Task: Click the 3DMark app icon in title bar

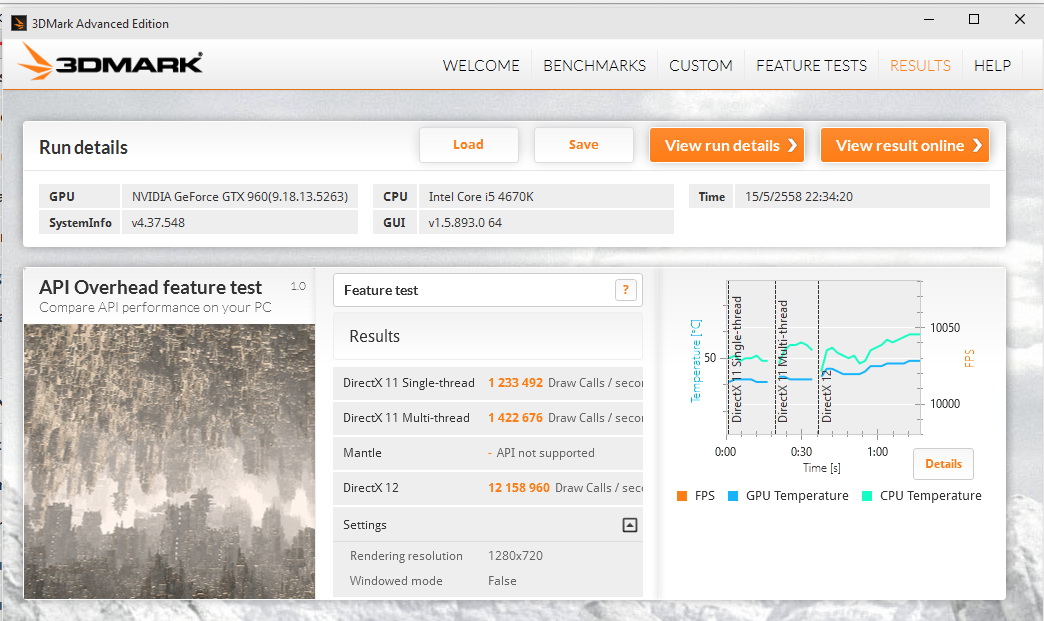Action: (x=19, y=23)
